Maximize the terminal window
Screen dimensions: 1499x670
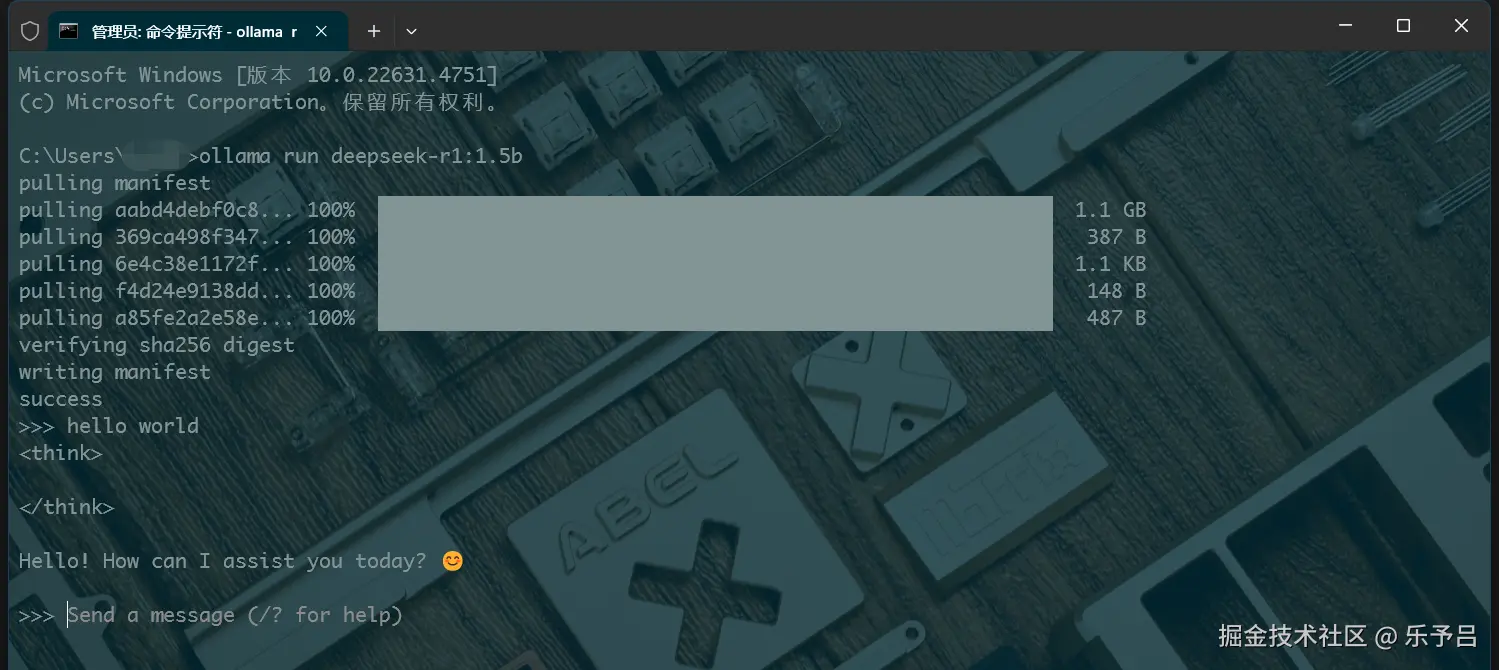(1403, 26)
